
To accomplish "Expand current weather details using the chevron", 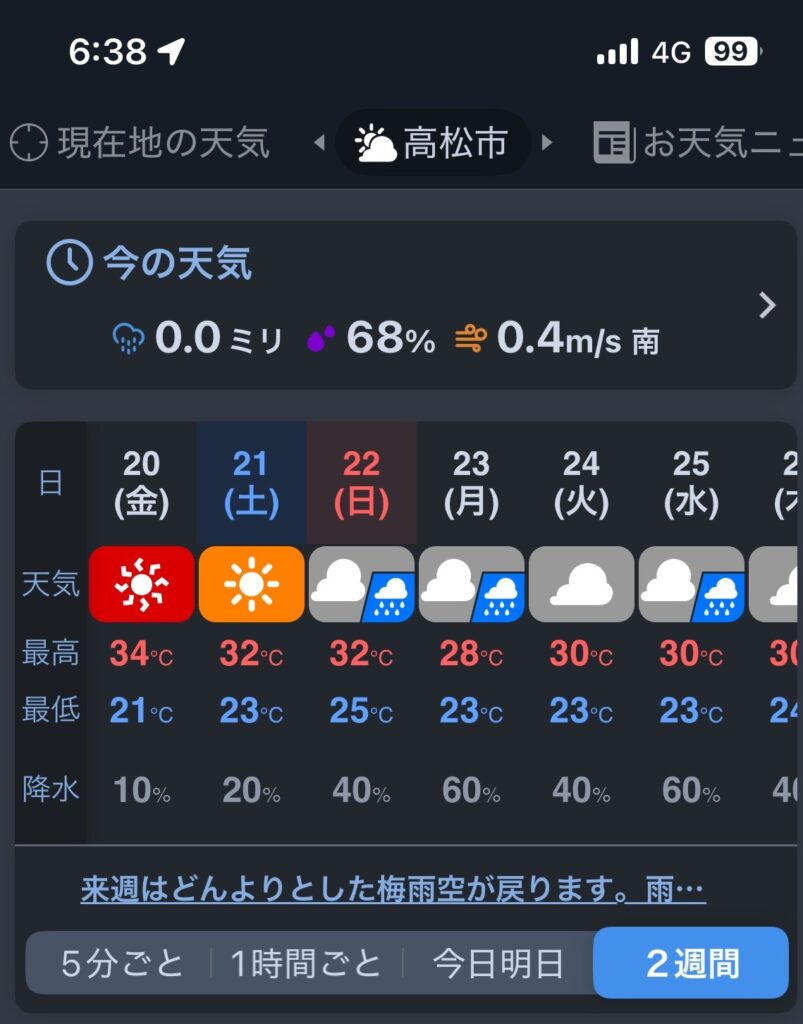I will pos(767,305).
